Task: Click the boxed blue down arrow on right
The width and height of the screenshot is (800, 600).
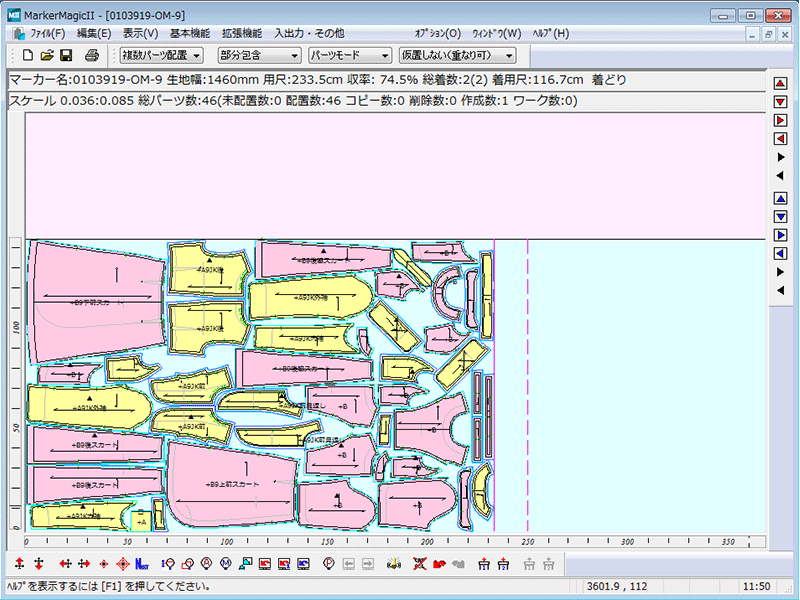Action: pos(781,215)
